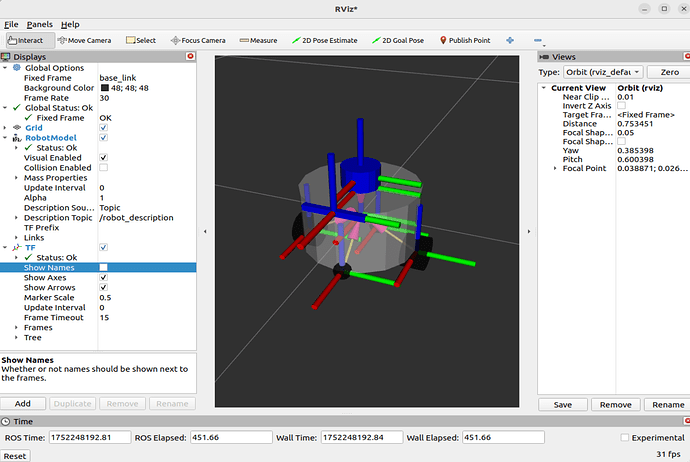Collapse the Global Options tree node

point(5,68)
